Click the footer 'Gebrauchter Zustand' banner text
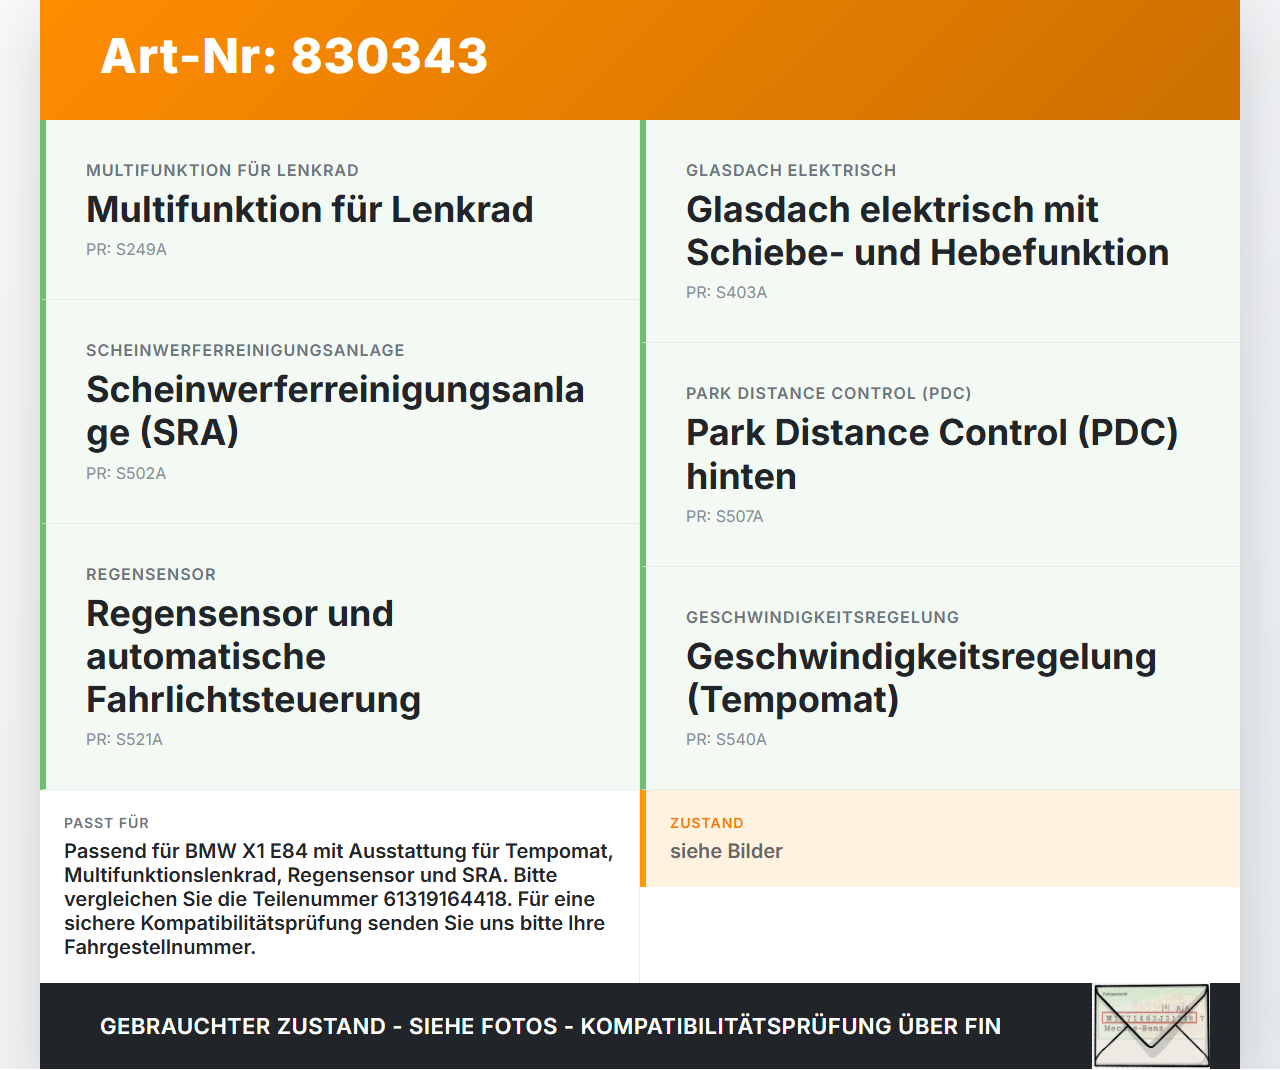 (550, 1026)
